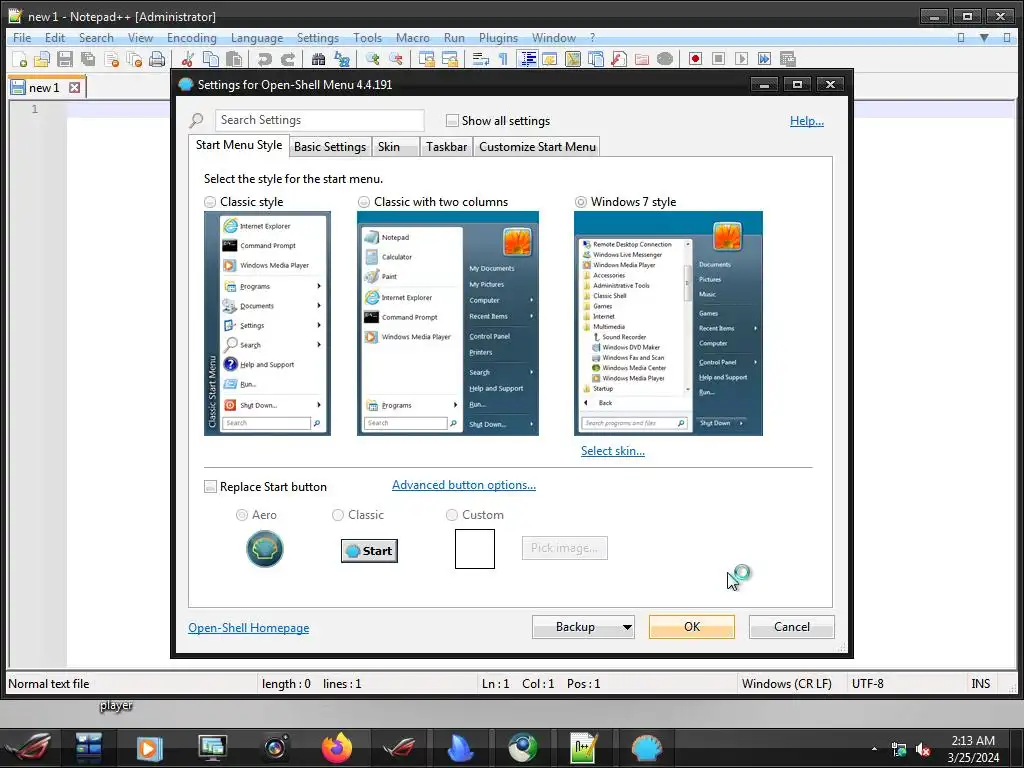Visit the Open-Shell Homepage link
Screen dimensions: 1024x768
point(249,628)
